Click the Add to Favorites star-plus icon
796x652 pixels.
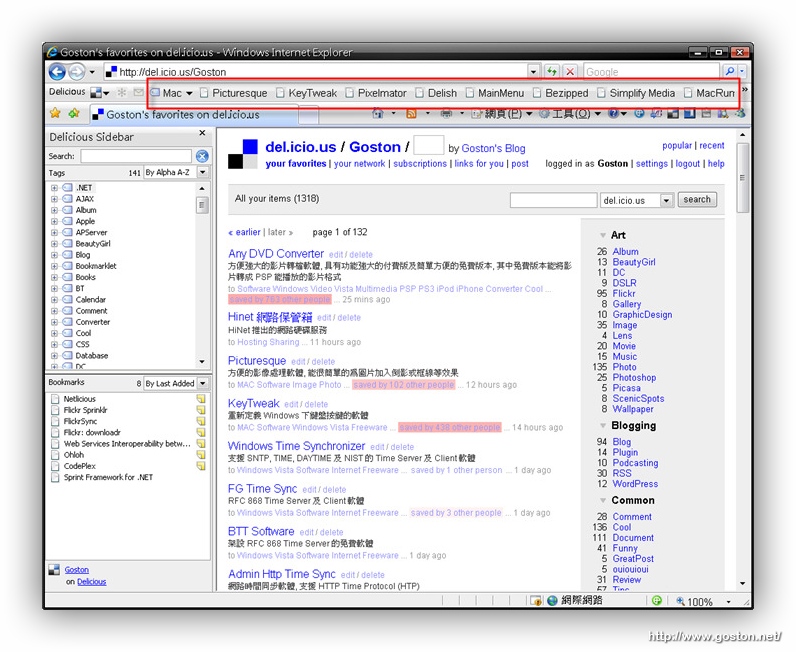[x=74, y=113]
